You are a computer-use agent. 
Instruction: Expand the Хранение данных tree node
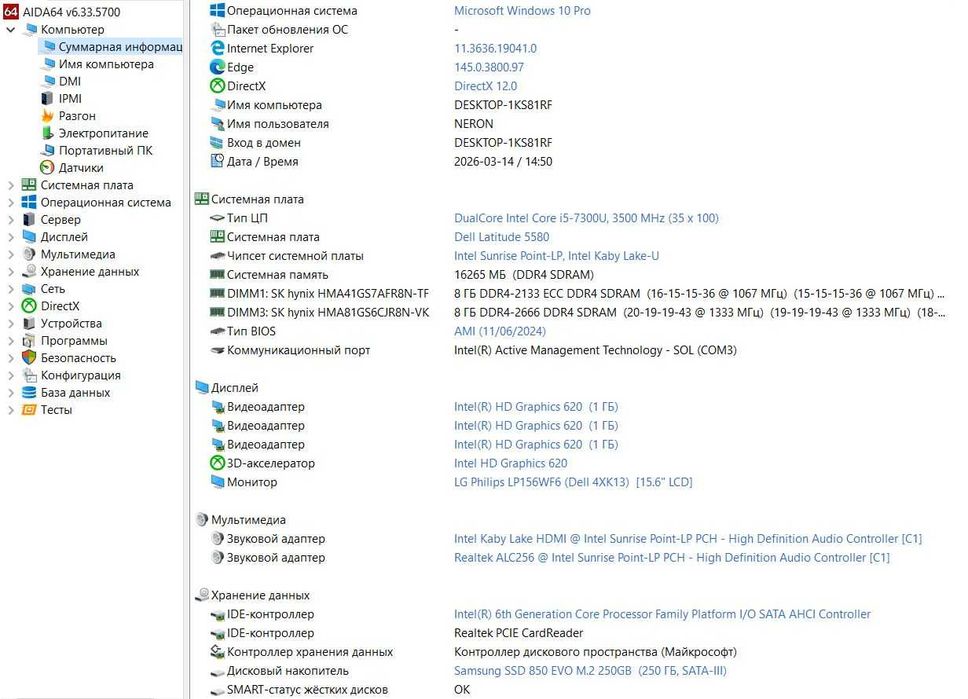click(10, 271)
